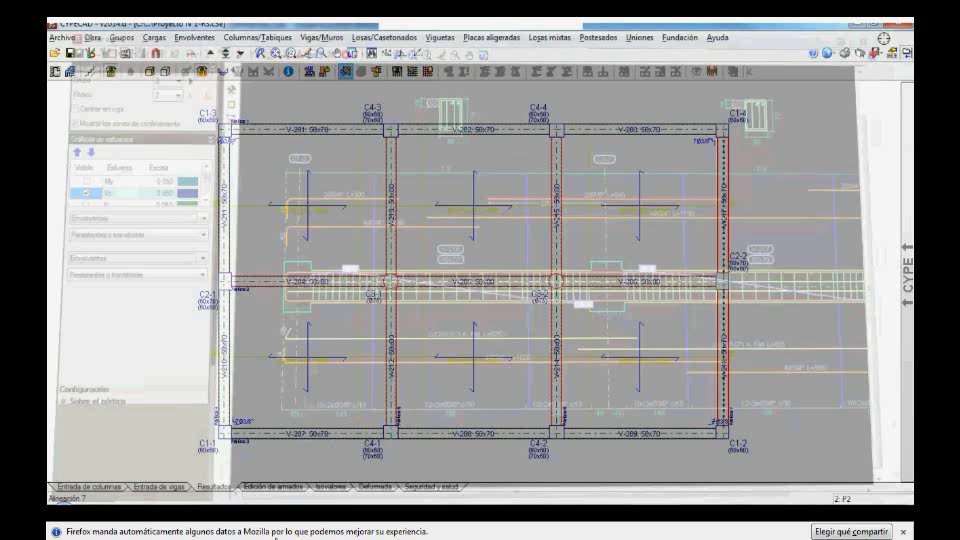
Task: Switch to 'Entrada de columnas' tab
Action: pos(89,487)
